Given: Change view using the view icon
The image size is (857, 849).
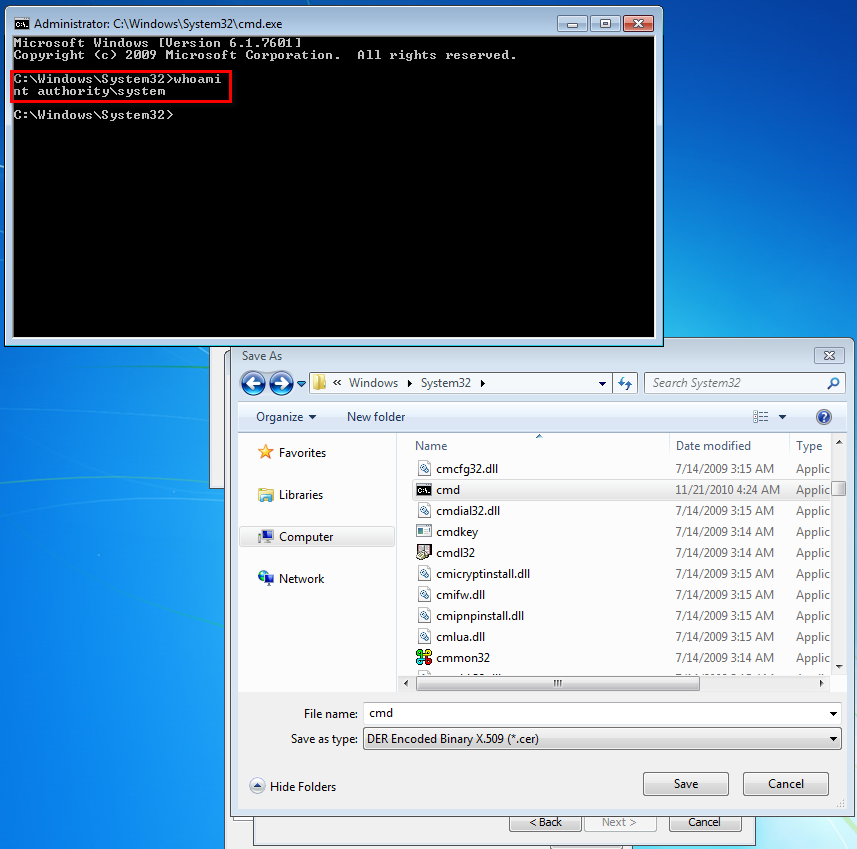Looking at the screenshot, I should tap(760, 417).
